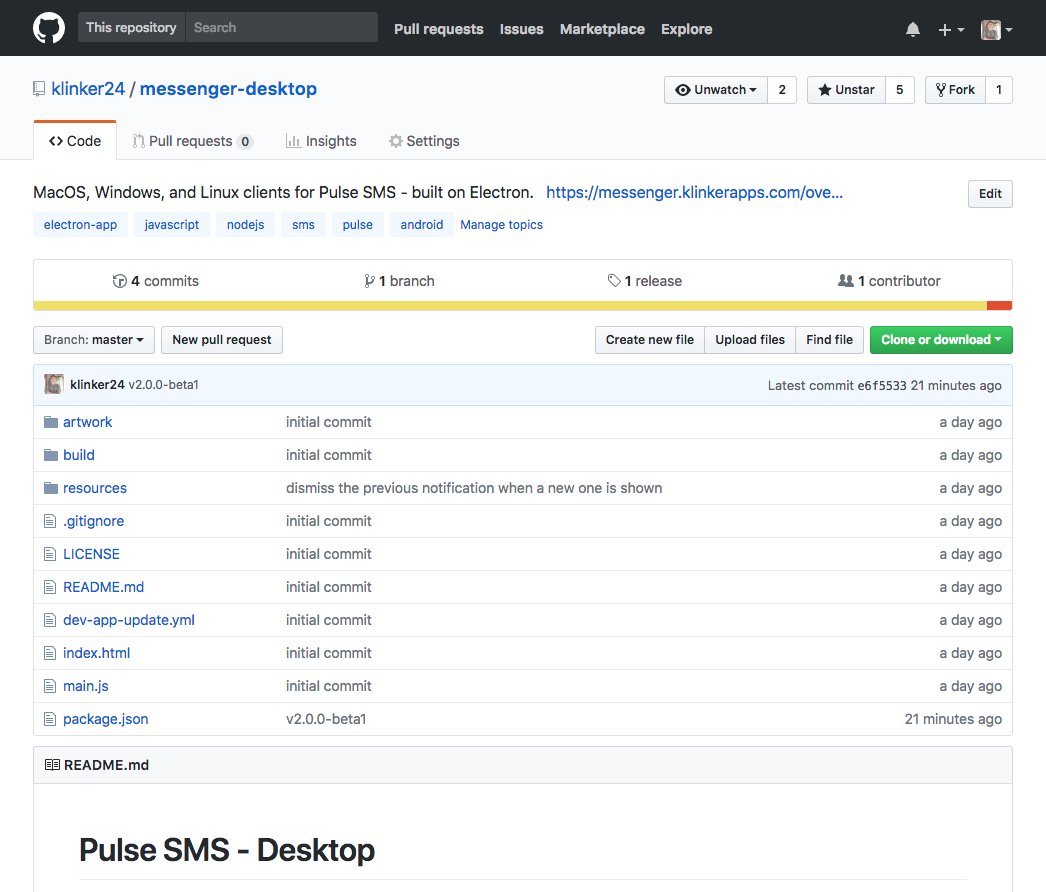Select the sms topic
The width and height of the screenshot is (1046, 892).
303,225
